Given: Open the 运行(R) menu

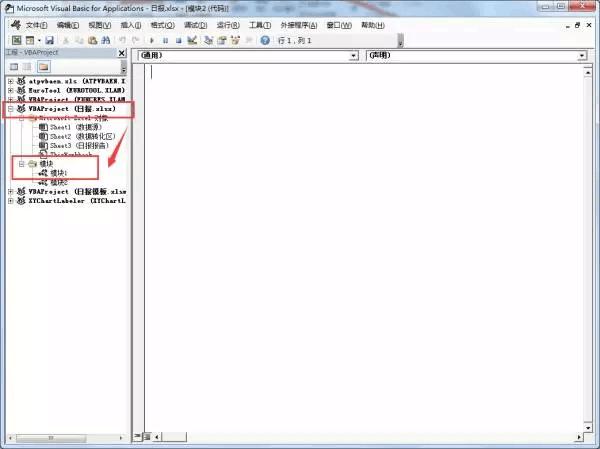Looking at the screenshot, I should click(228, 25).
